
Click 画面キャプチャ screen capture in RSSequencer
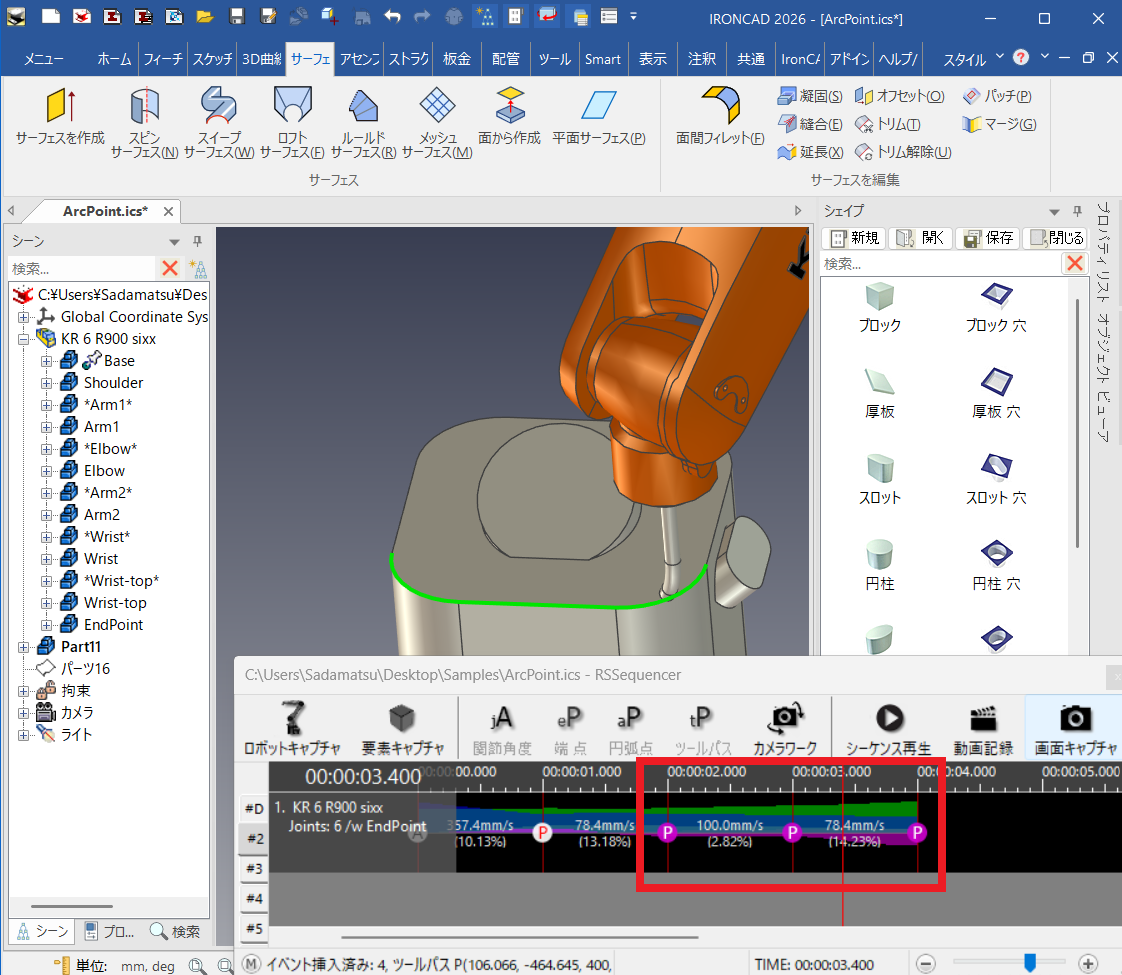(1075, 728)
